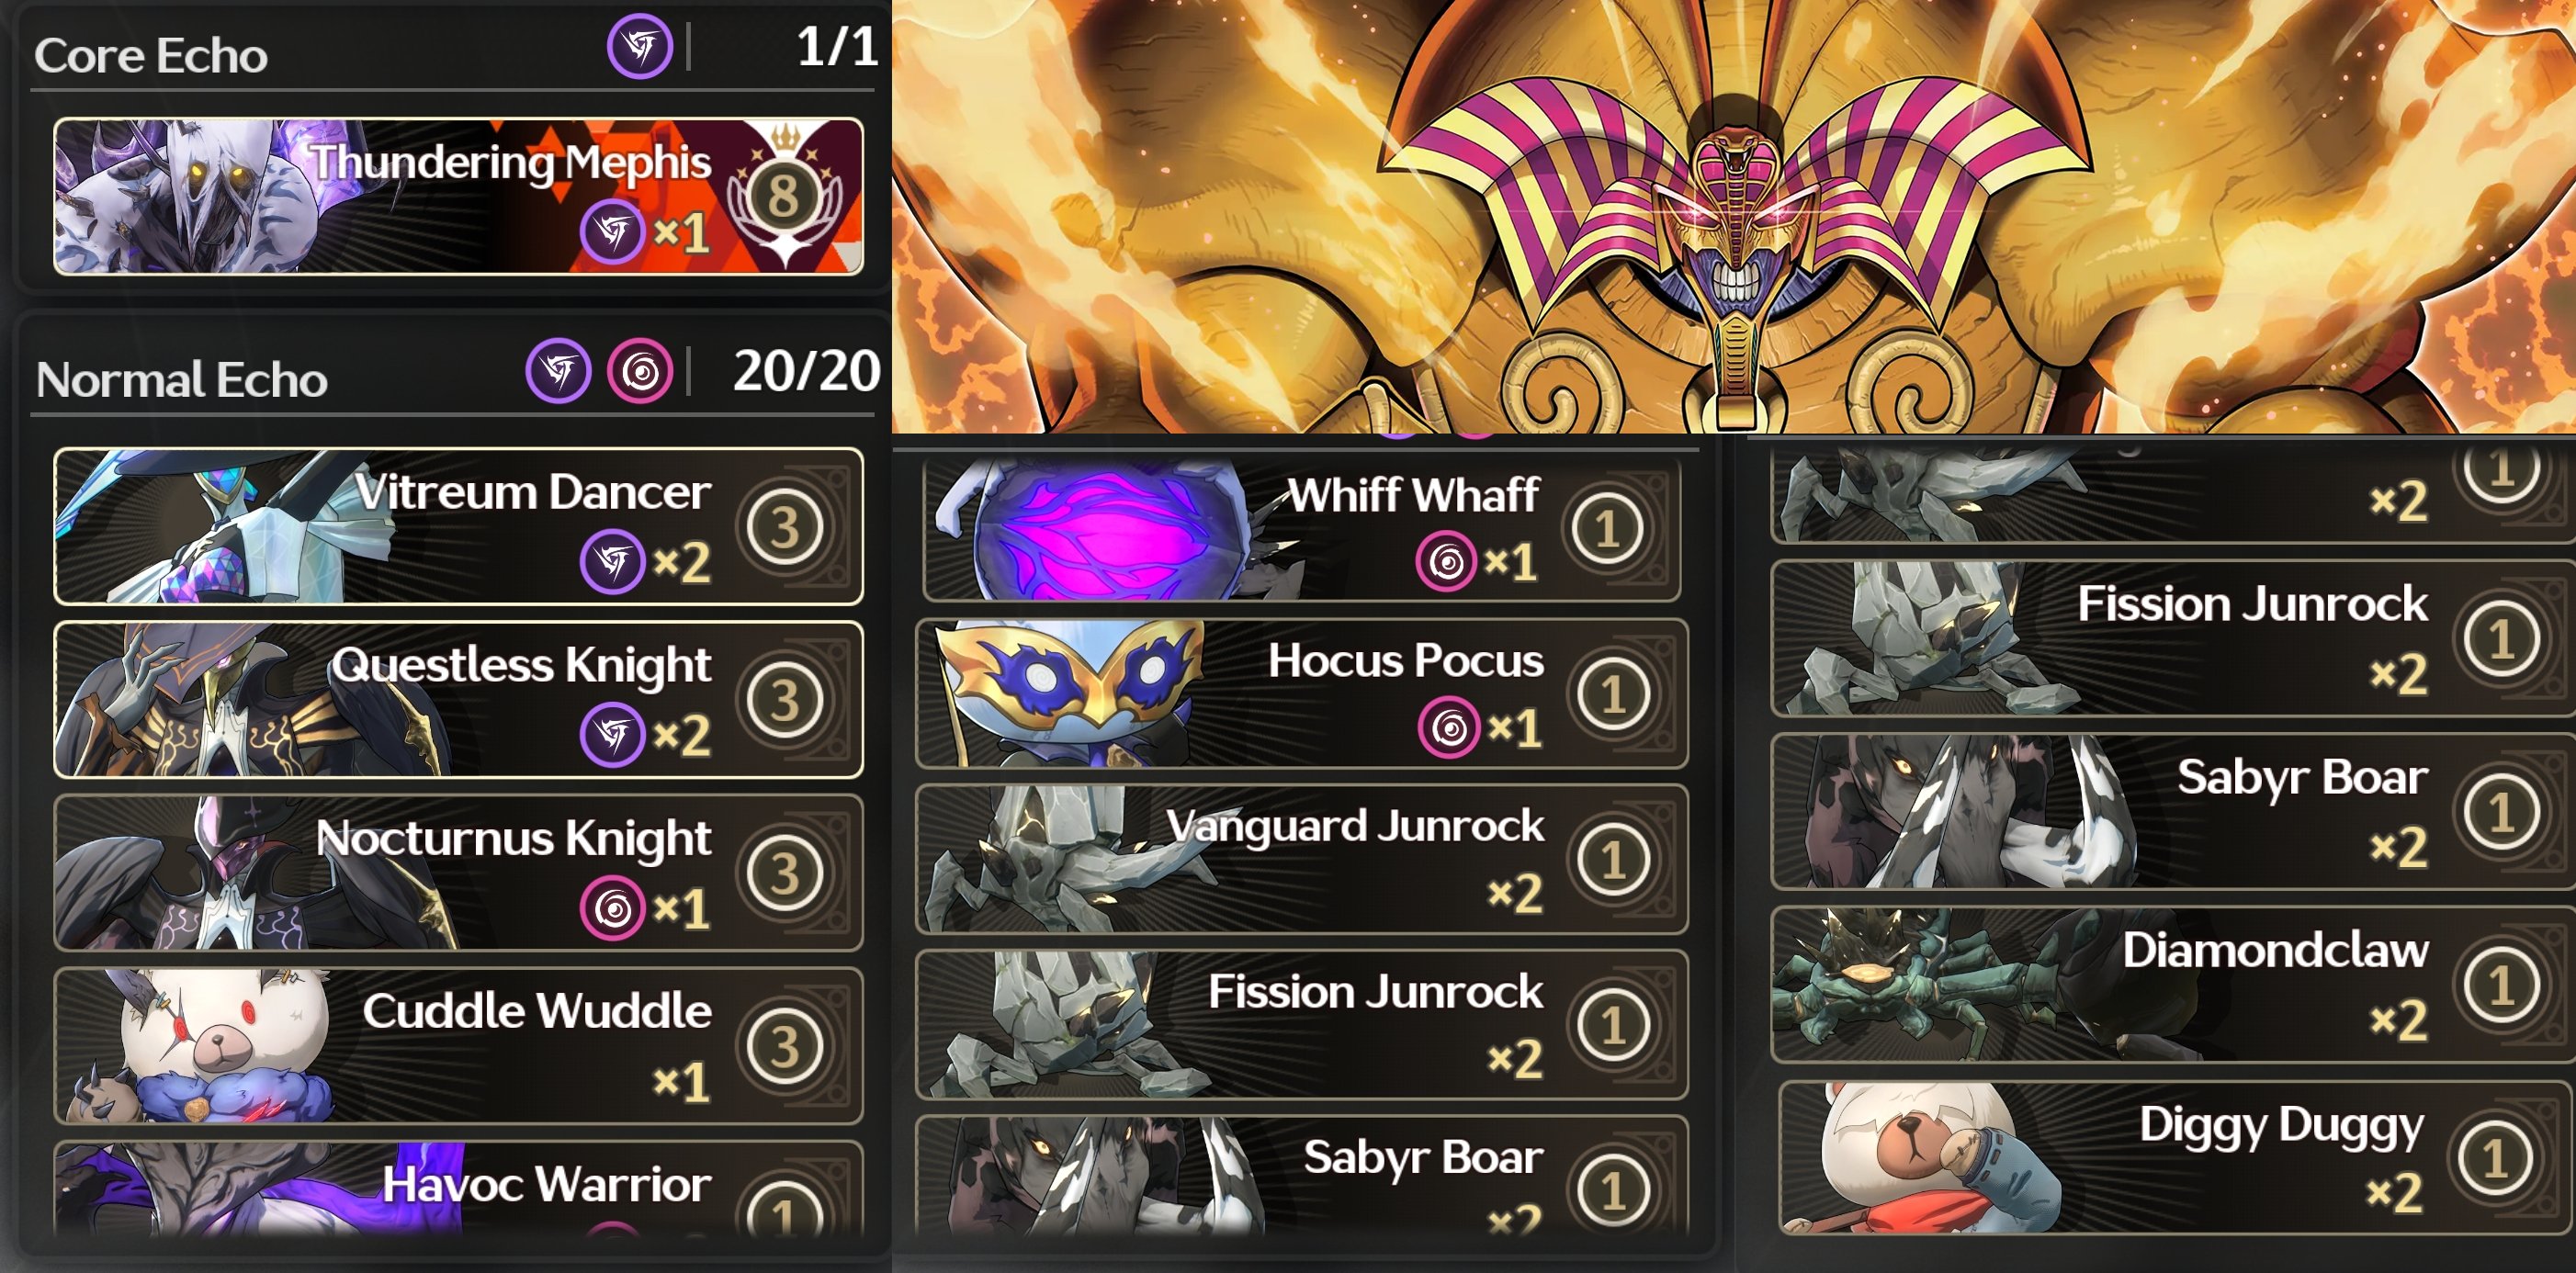Screen dimensions: 2576x1273
Task: Select the Diggy Duggy echo card
Action: 2178,1158
